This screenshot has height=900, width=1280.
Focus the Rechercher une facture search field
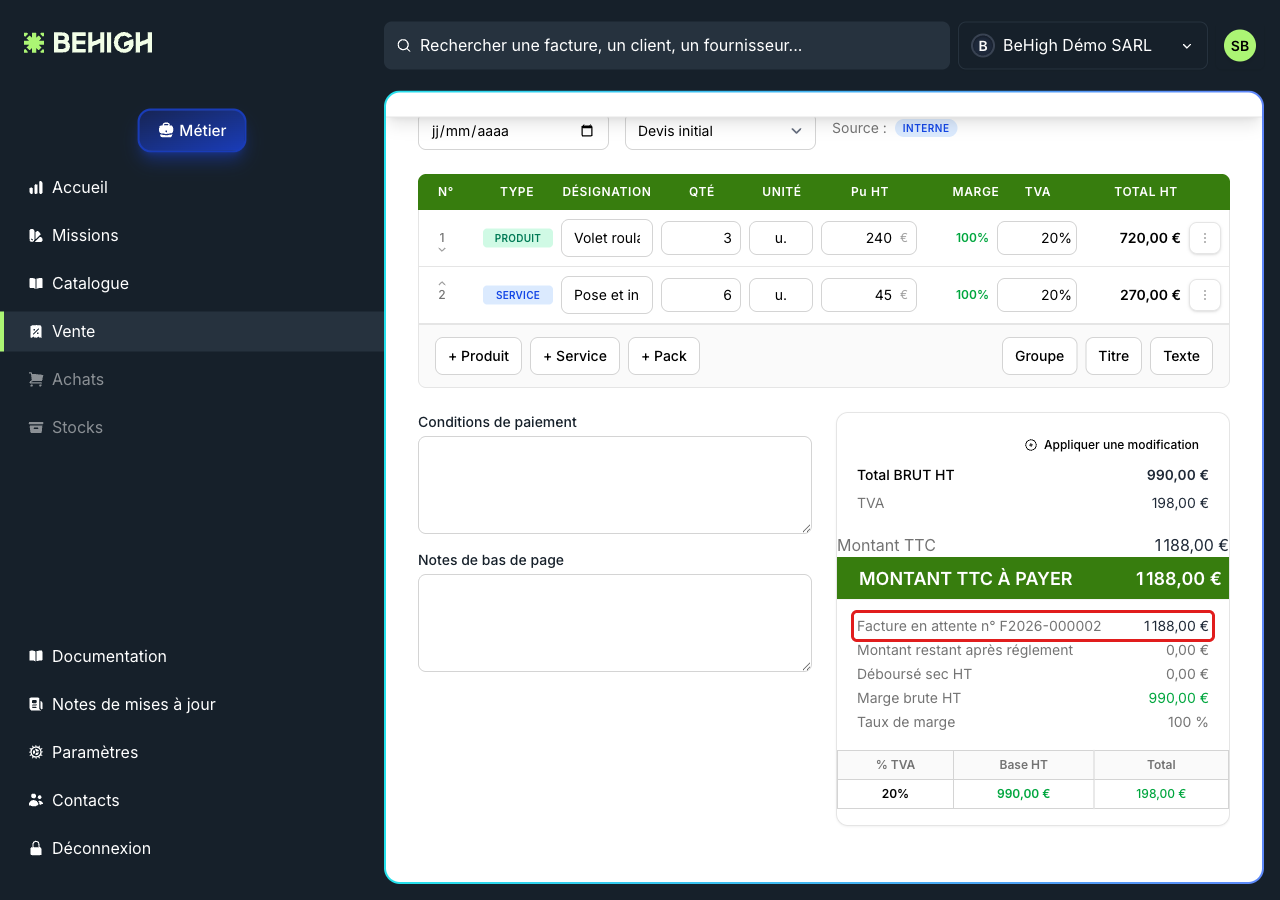tap(667, 46)
